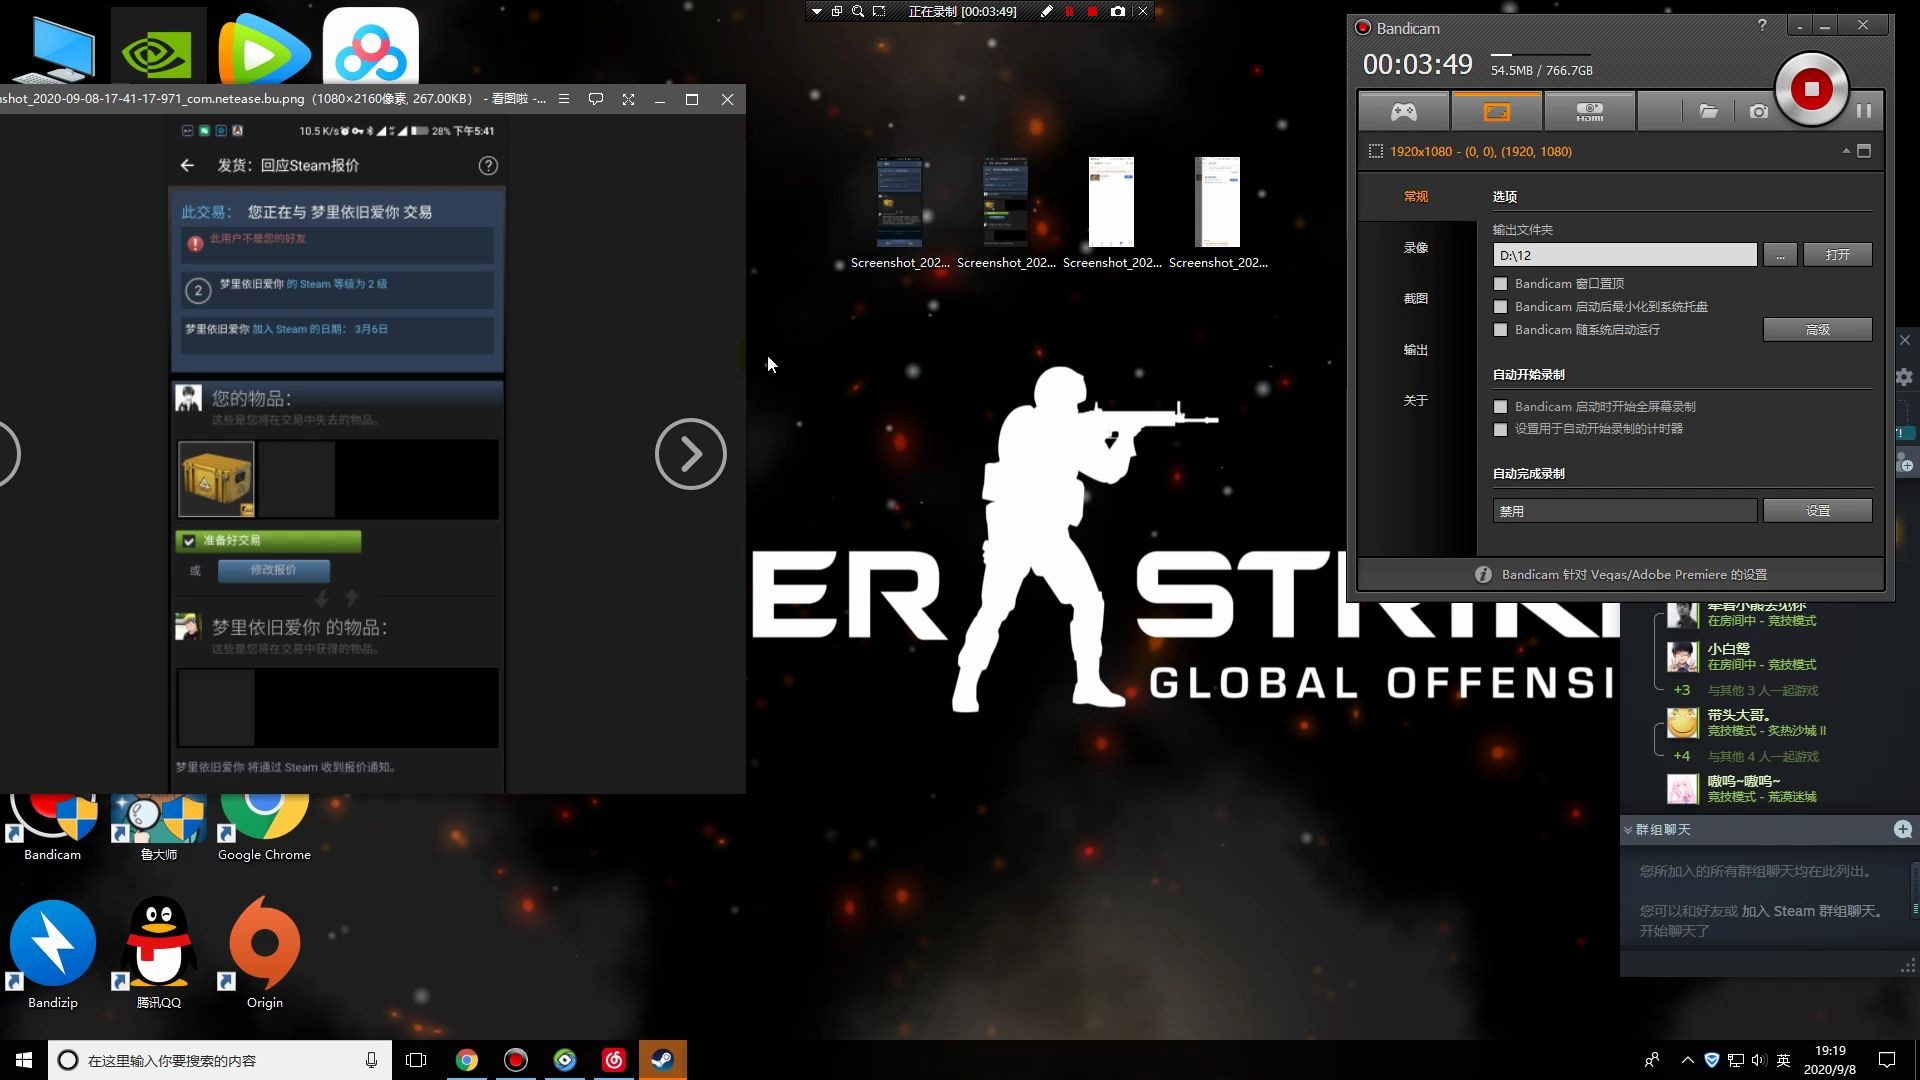
Task: Enable 设置用于自动开始录制的计时器 checkbox
Action: (1500, 429)
